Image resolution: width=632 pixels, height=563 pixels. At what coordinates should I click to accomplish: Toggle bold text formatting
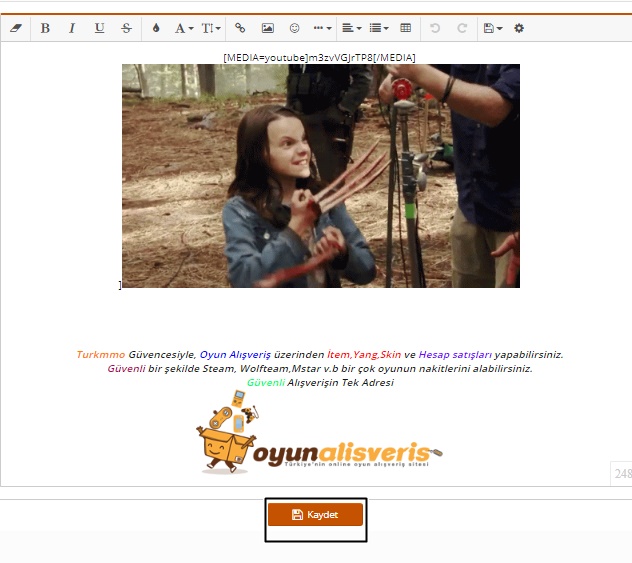pos(45,29)
